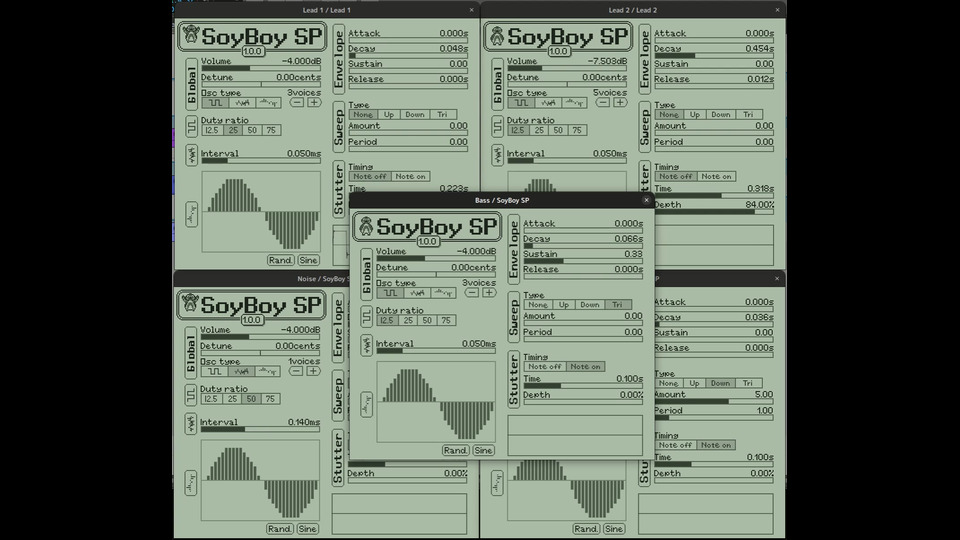Click the Lead 1 / Lead 1 title bar
Viewport: 960px width, 540px height.
(x=326, y=10)
